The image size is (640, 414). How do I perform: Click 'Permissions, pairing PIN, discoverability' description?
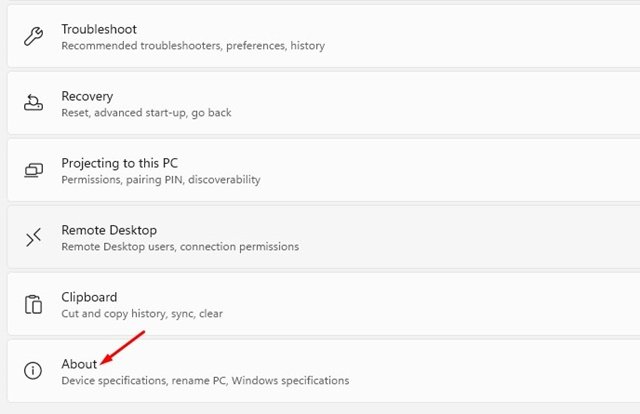coord(161,180)
